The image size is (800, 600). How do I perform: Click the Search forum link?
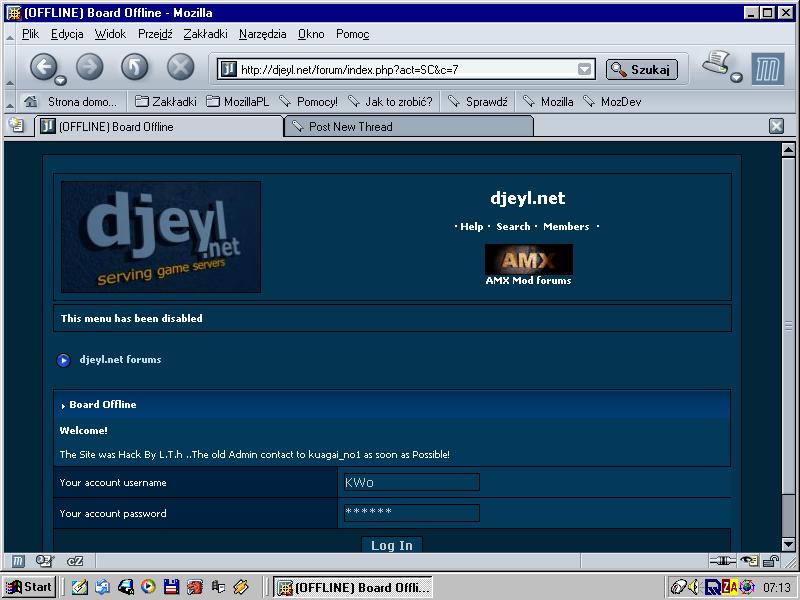click(513, 227)
